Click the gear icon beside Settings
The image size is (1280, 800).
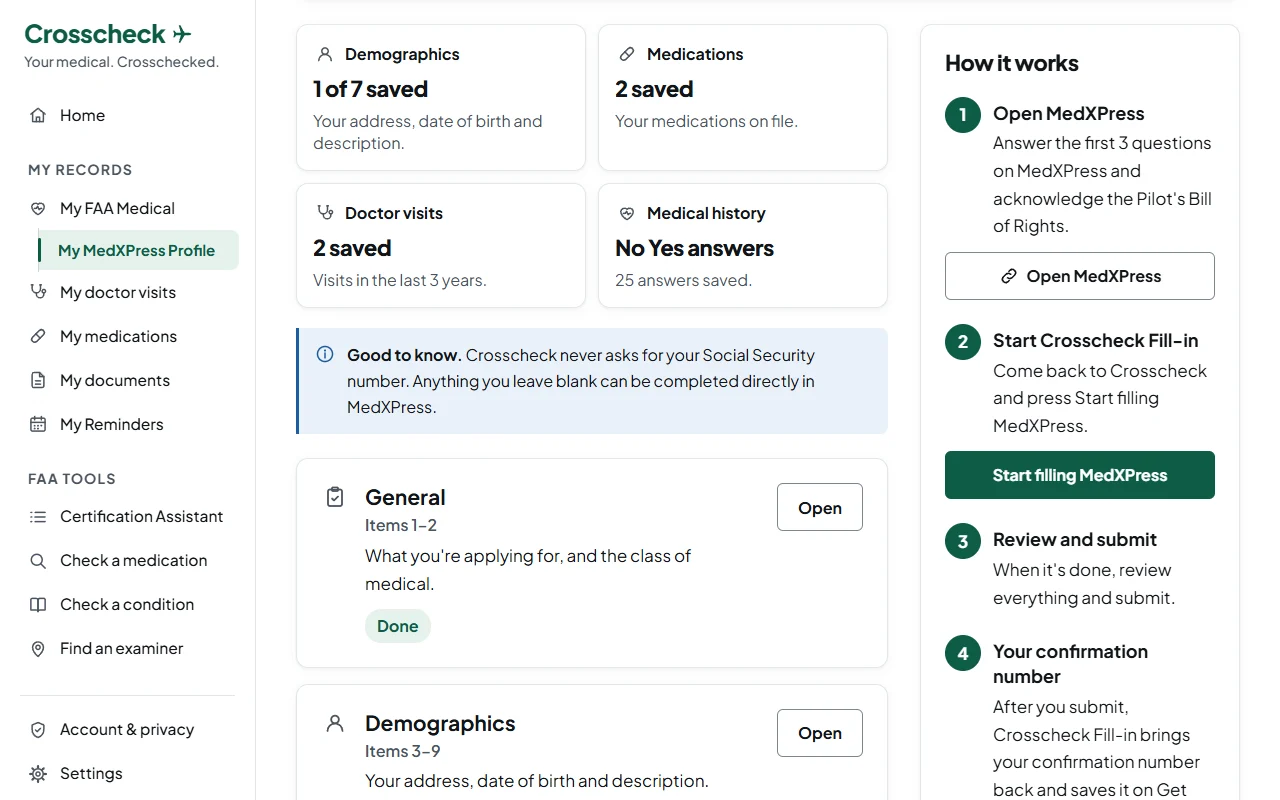pyautogui.click(x=38, y=774)
